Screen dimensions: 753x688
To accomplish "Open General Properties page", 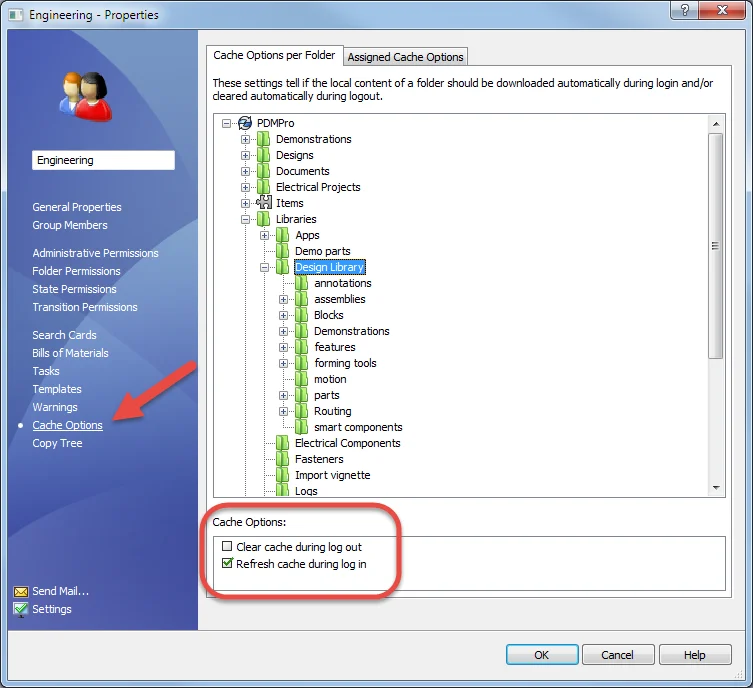I will click(x=77, y=207).
